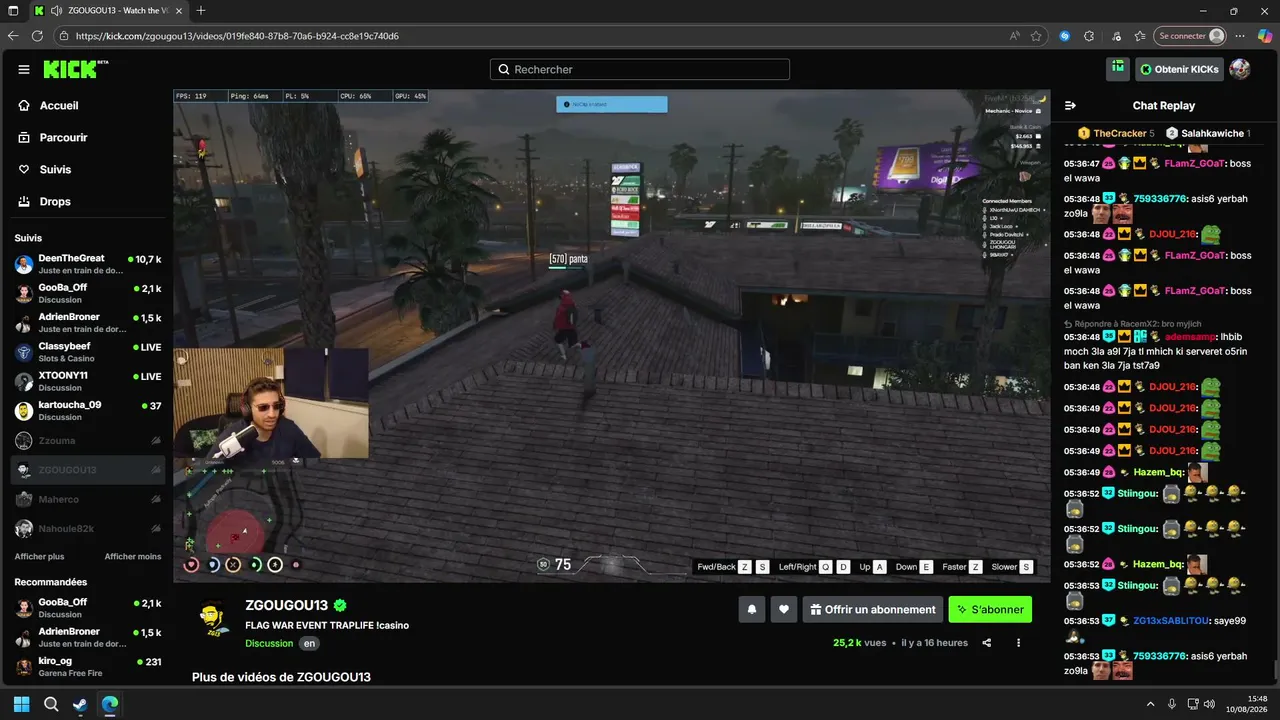Image resolution: width=1280 pixels, height=720 pixels.
Task: Click the Se connecter profile button
Action: pos(1190,36)
